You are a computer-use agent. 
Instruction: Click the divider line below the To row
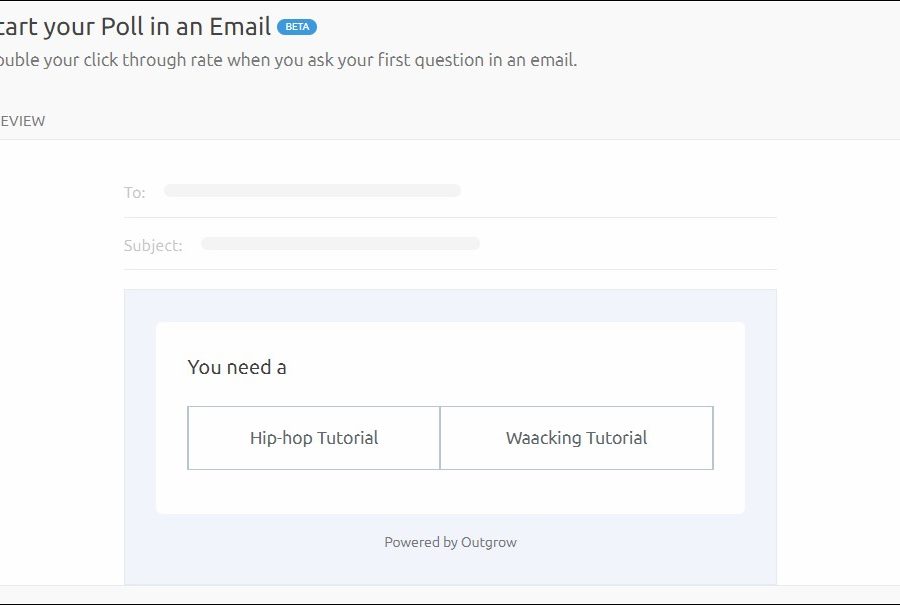[450, 217]
